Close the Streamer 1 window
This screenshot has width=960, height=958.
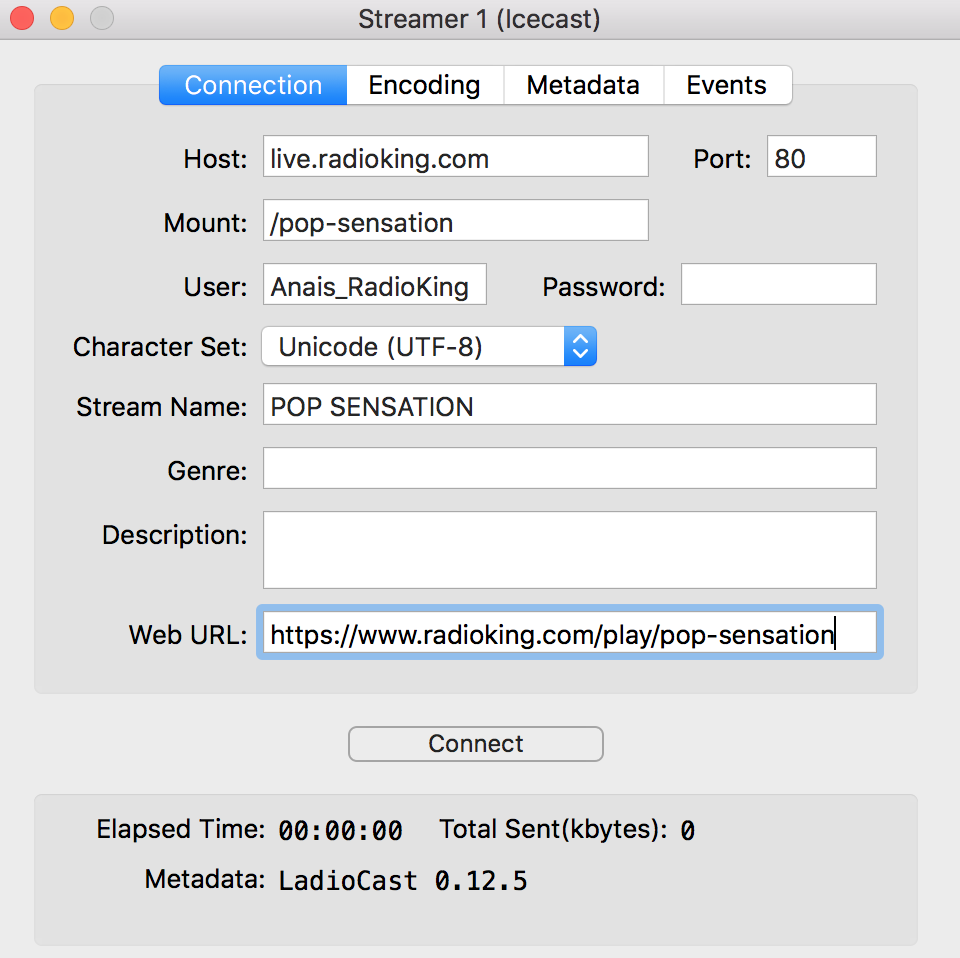(x=22, y=18)
